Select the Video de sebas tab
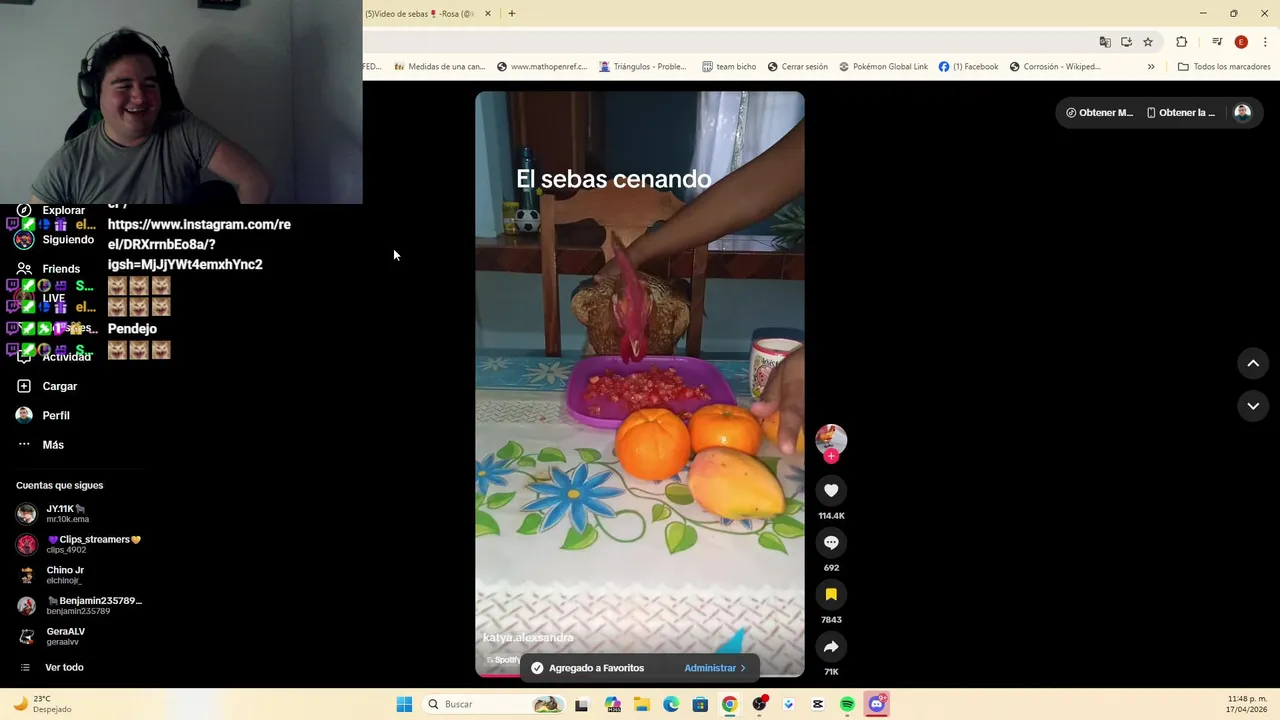 point(420,14)
